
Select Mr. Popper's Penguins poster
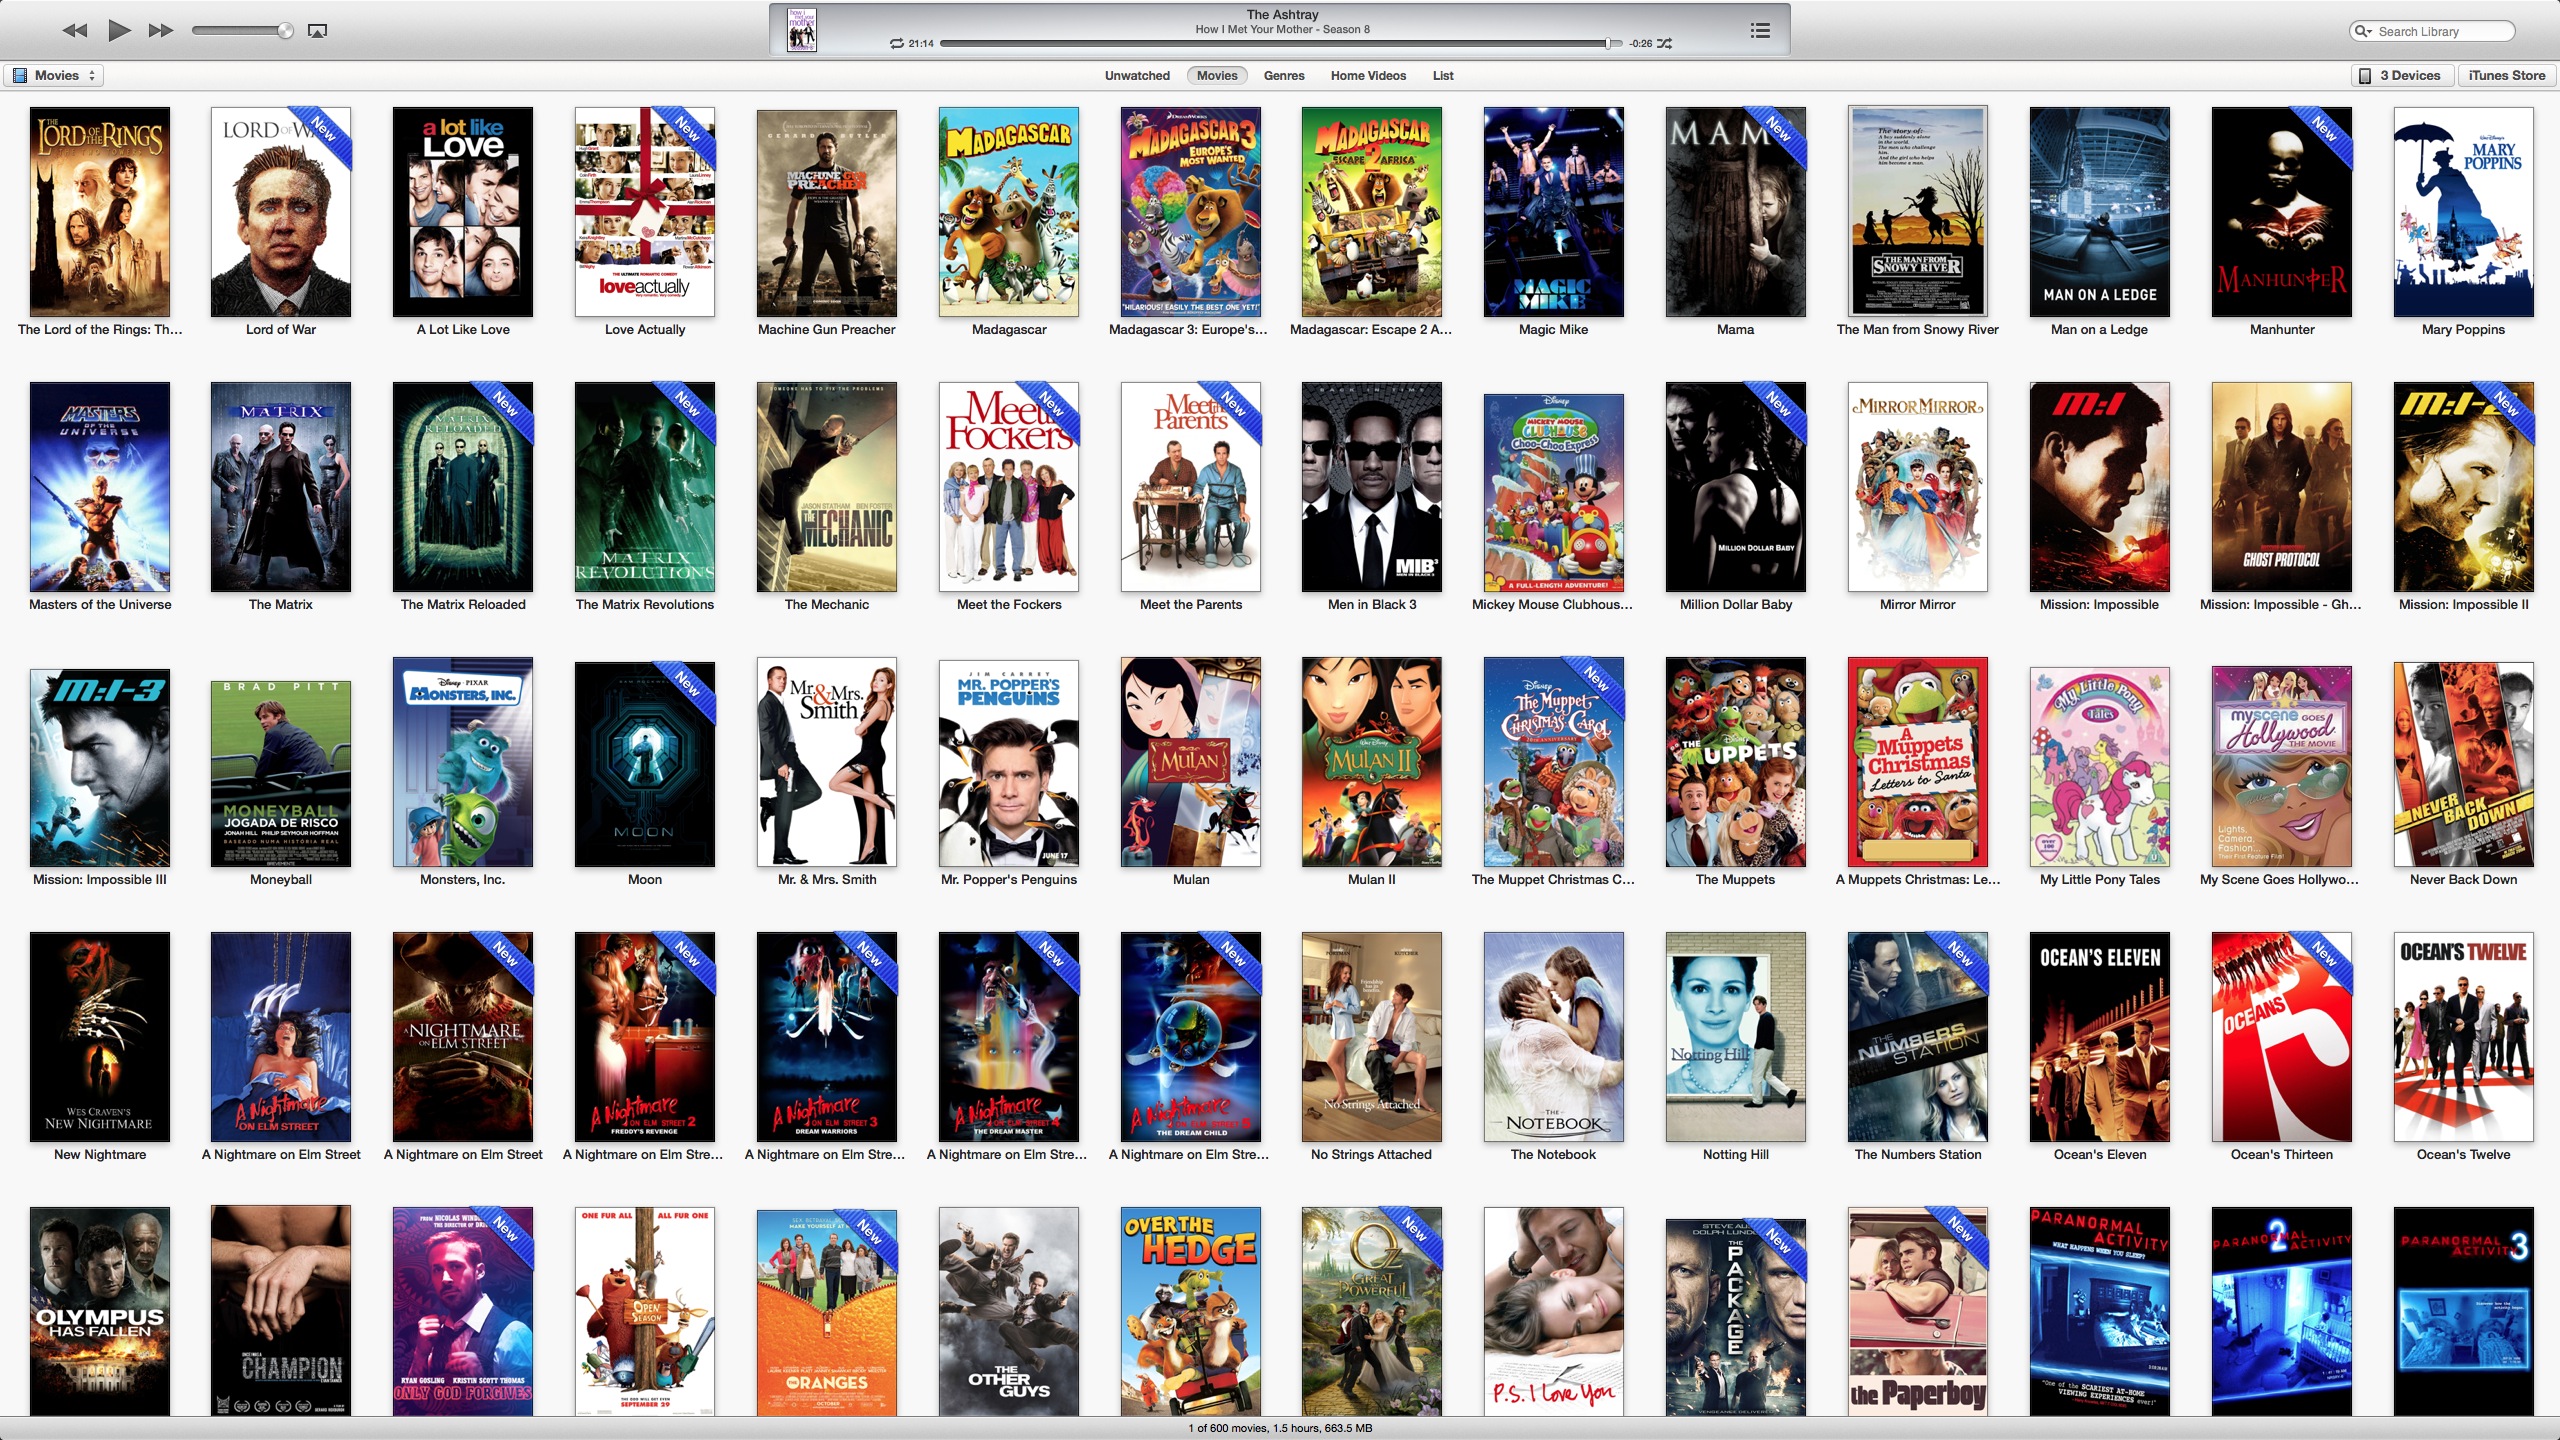[1009, 763]
